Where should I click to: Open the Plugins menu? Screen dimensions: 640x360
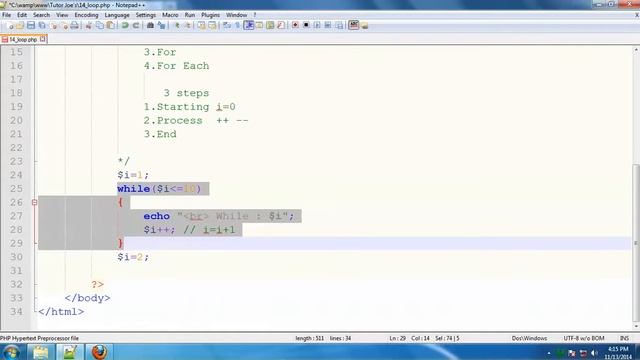[210, 15]
